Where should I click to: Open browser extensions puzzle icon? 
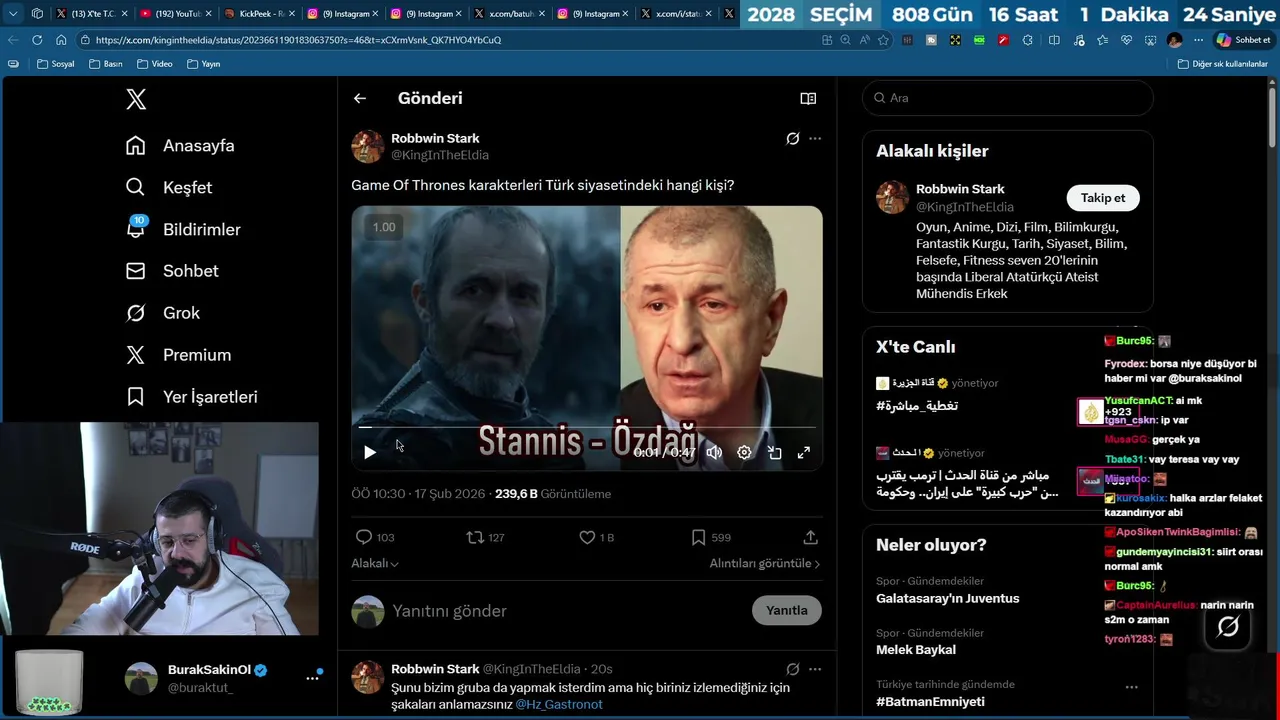1027,40
